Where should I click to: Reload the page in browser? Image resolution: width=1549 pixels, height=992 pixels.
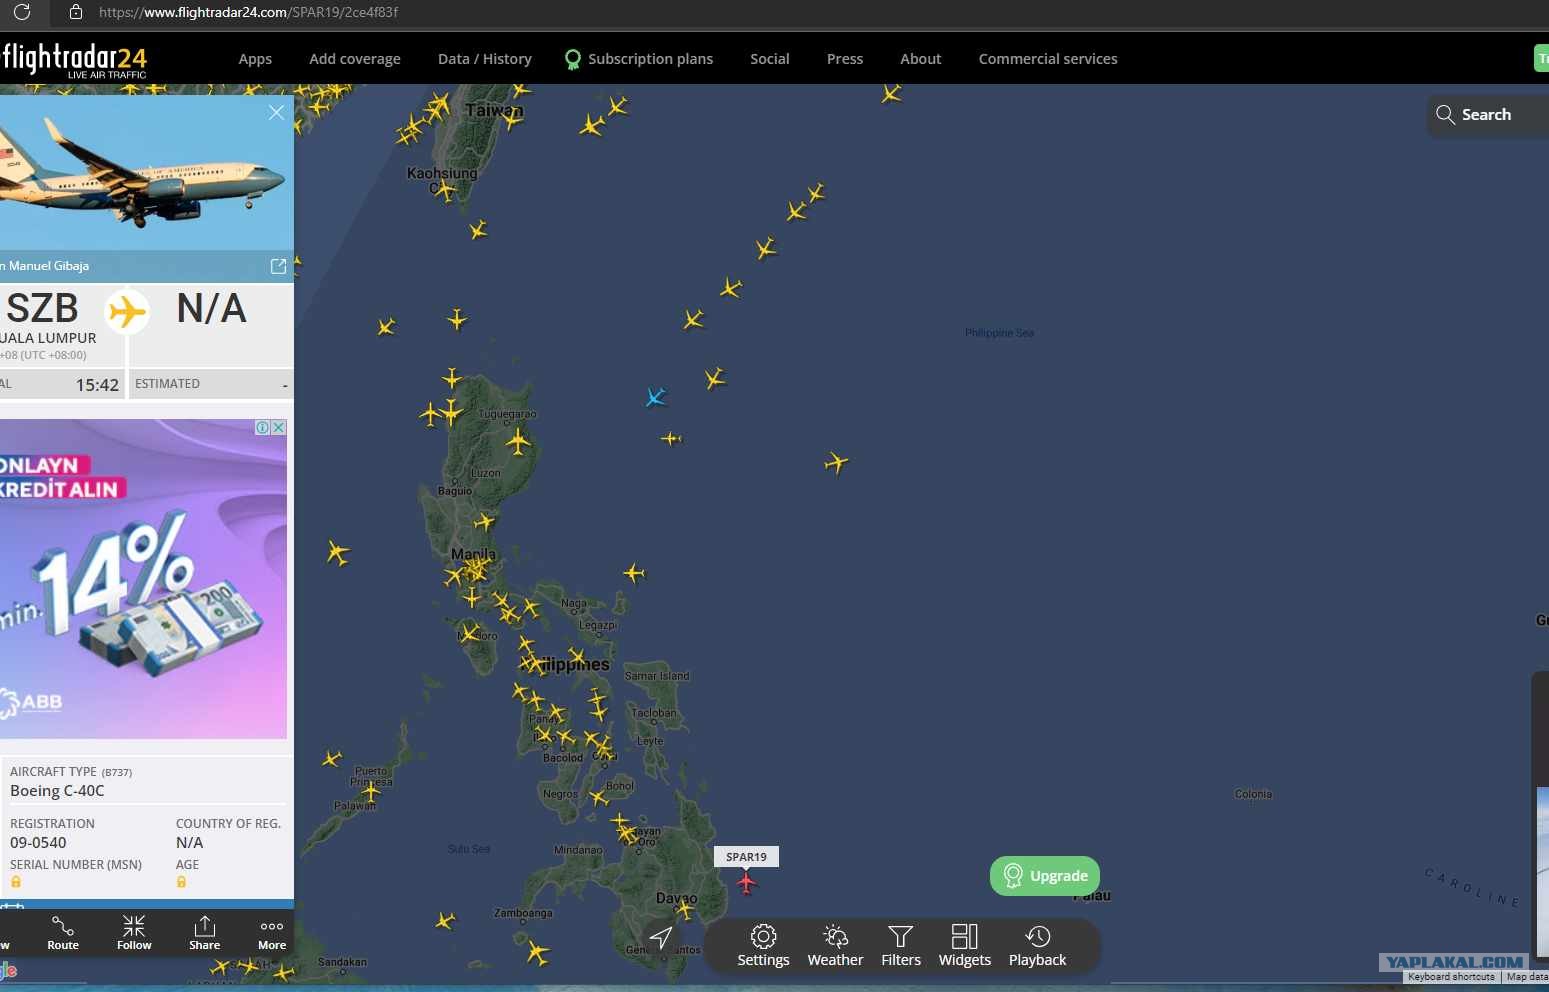[x=22, y=12]
